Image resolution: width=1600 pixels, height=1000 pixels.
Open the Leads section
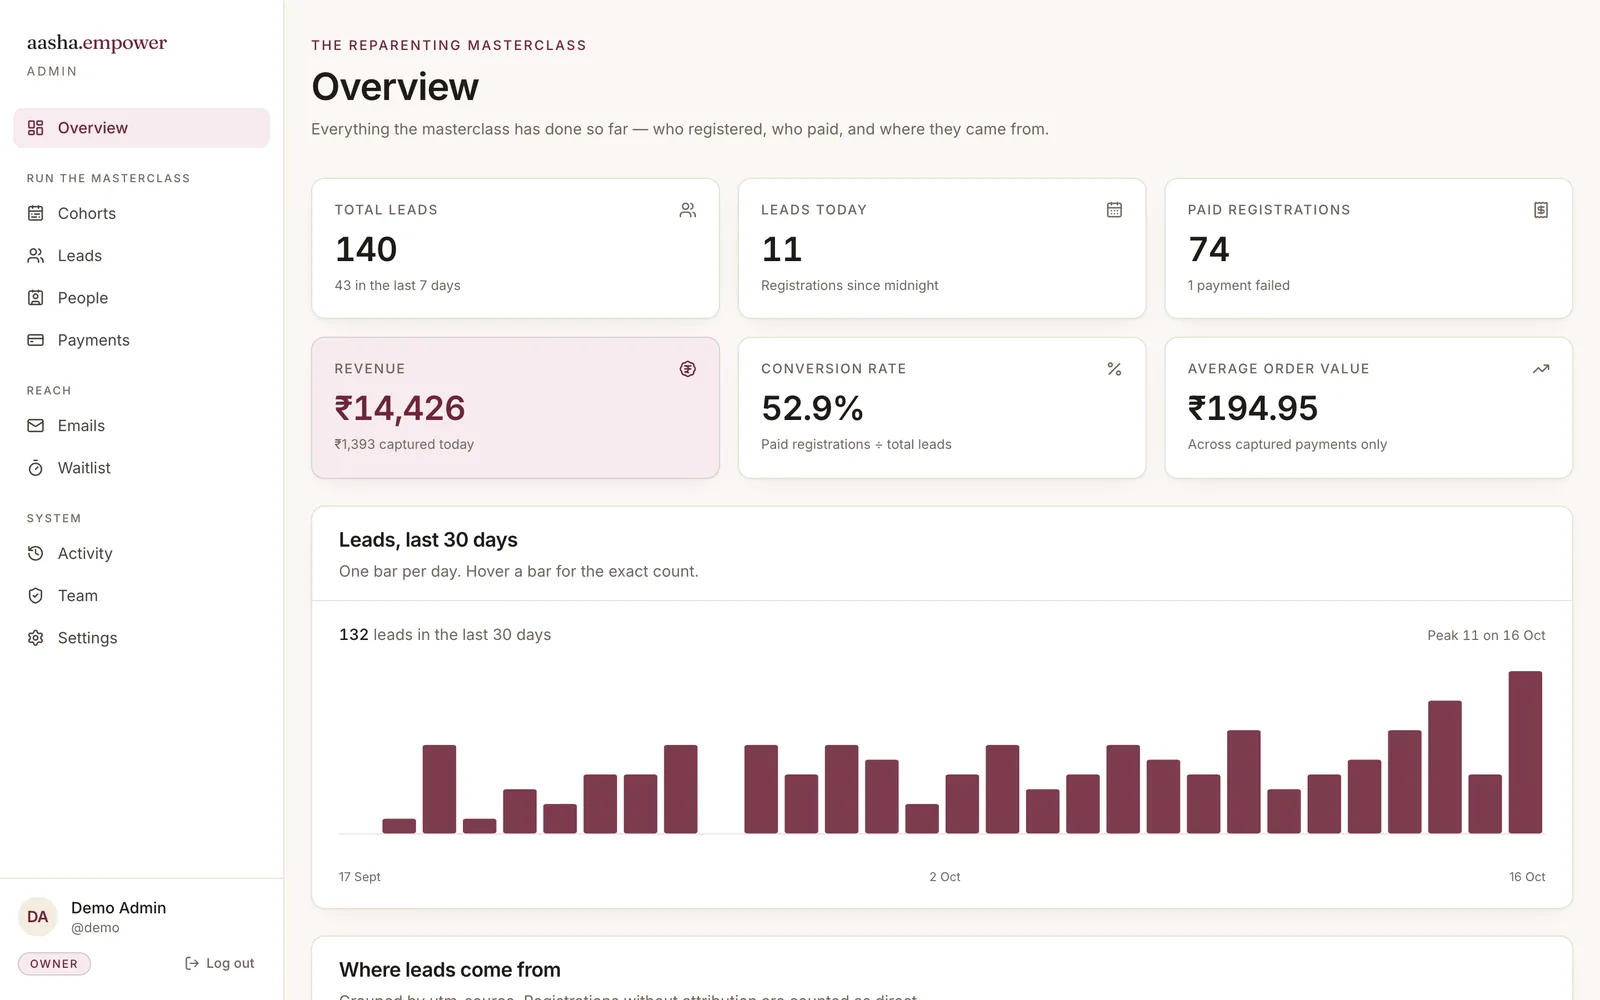click(141, 256)
